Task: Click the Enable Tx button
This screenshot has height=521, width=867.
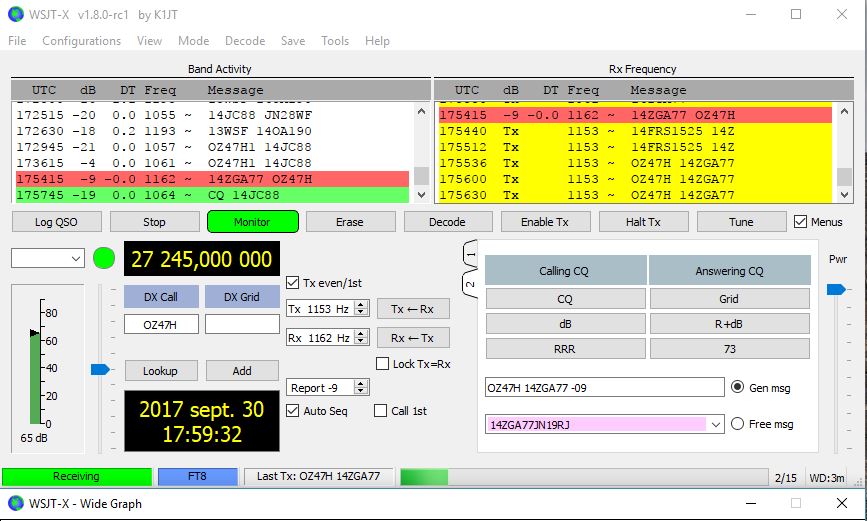Action: coord(545,222)
